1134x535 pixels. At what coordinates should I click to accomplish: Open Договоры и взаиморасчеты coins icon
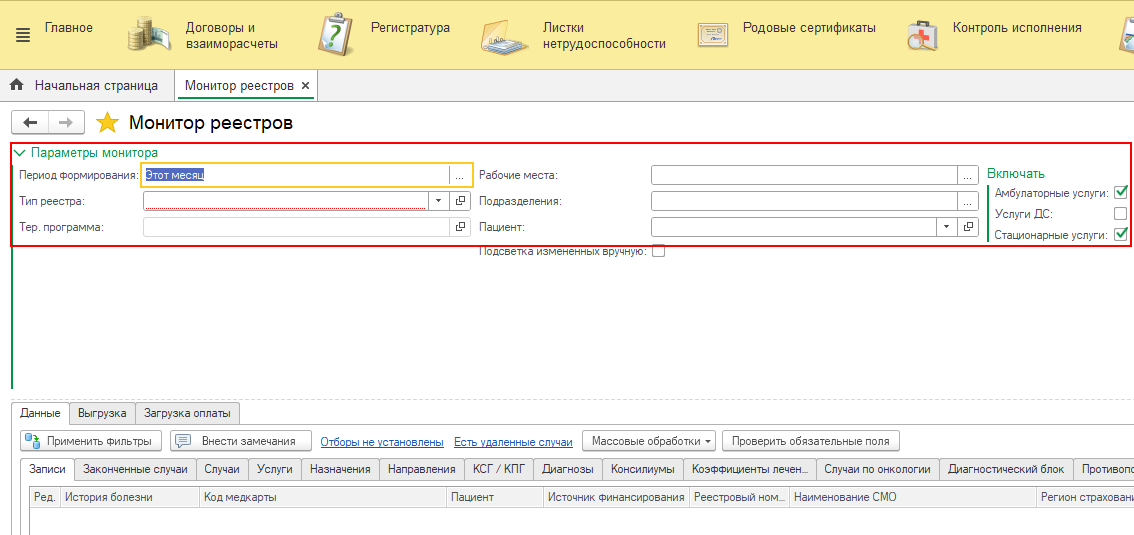tap(151, 35)
